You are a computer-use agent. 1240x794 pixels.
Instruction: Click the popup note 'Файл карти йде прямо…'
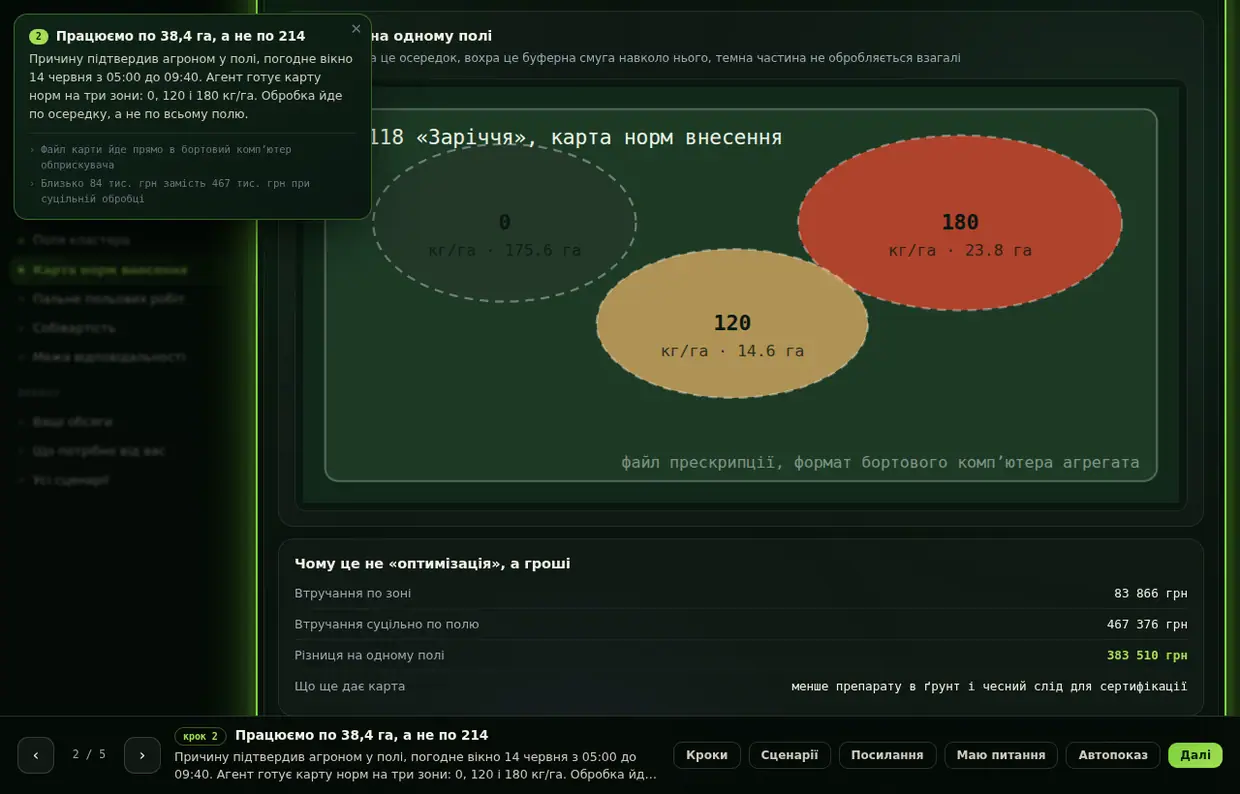point(166,157)
